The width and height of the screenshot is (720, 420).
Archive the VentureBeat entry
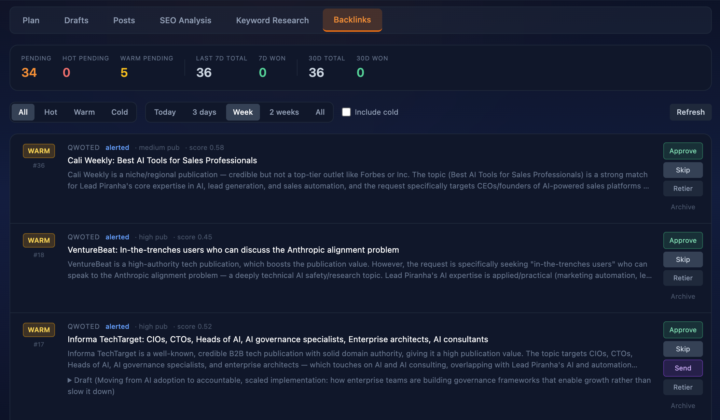tap(683, 297)
